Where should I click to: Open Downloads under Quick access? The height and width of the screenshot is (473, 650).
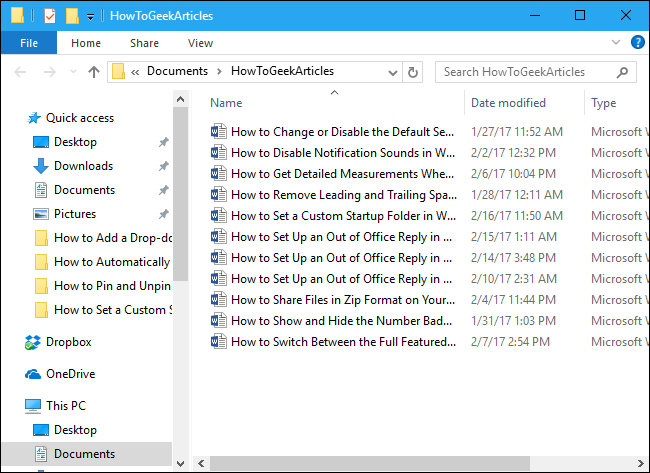[x=83, y=166]
